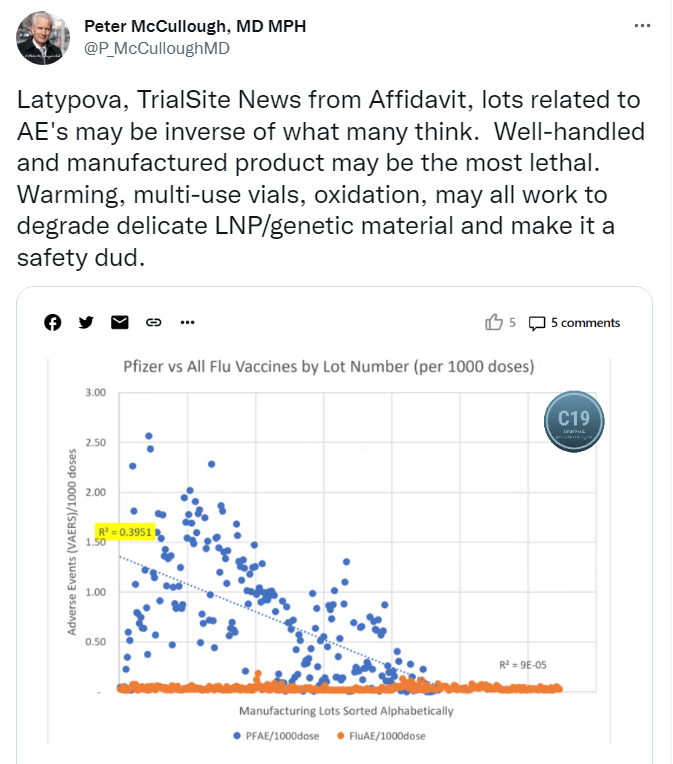
Task: Select the orange FluAE/1000dose legend marker
Action: [339, 736]
